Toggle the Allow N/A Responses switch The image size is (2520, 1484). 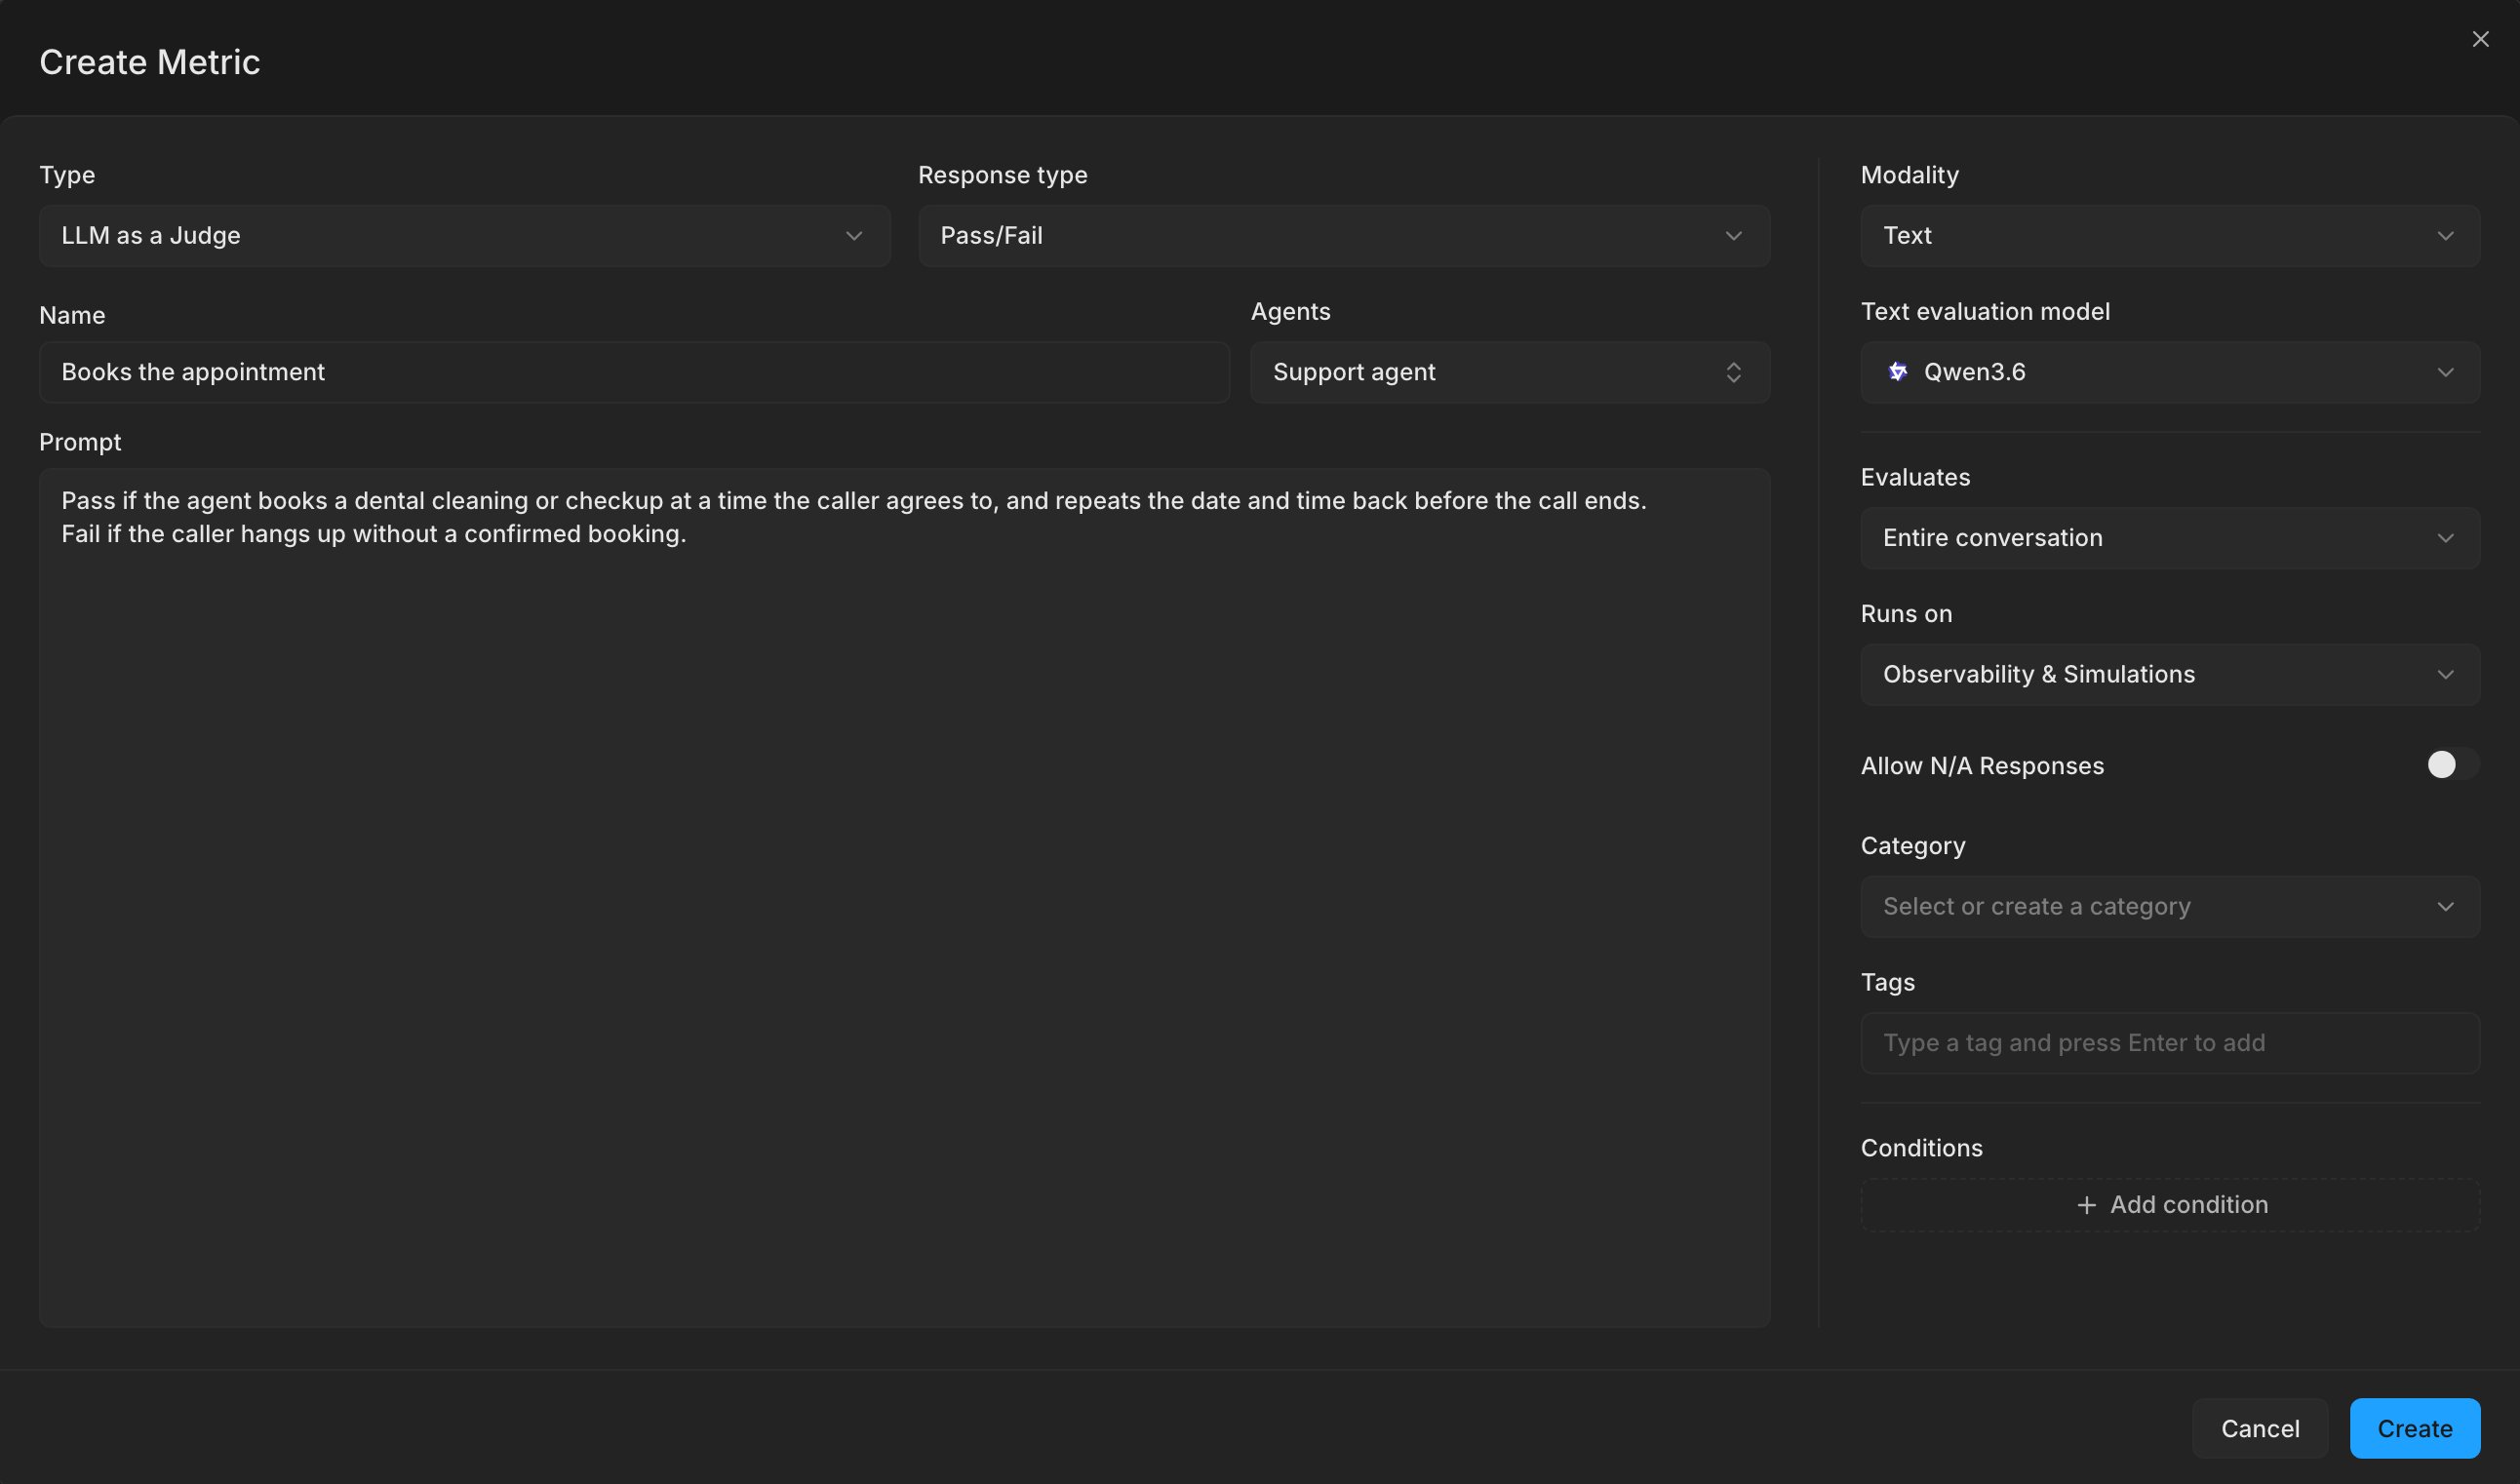[x=2452, y=765]
